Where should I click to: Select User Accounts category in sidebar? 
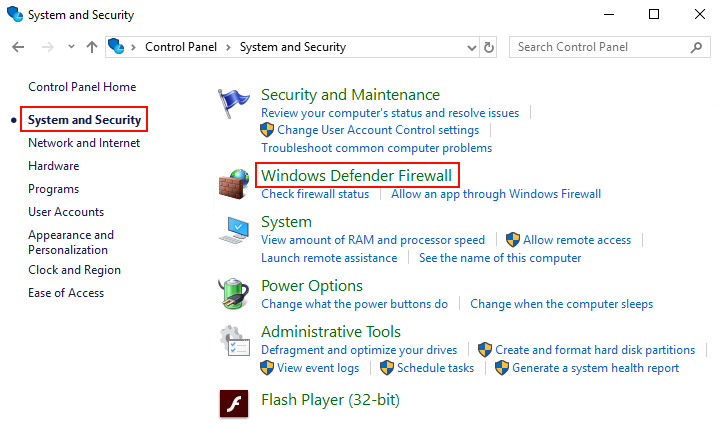pos(66,212)
